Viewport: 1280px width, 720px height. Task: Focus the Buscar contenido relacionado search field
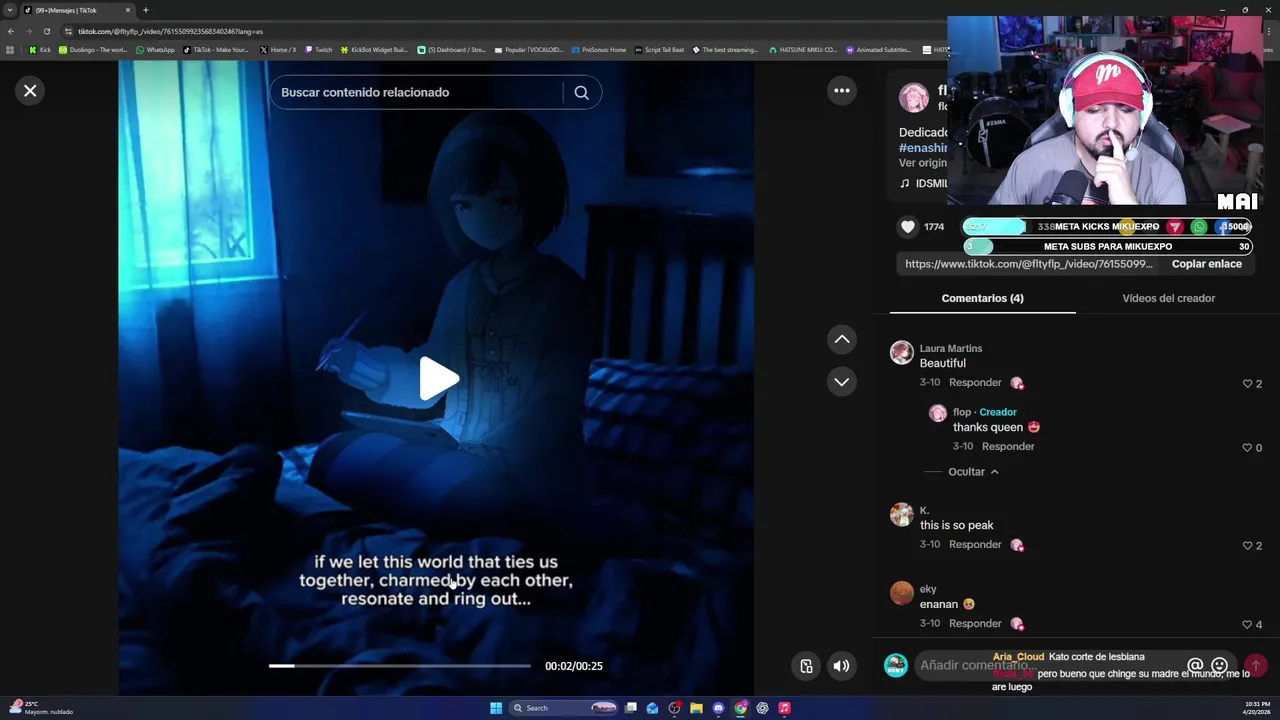[x=416, y=92]
